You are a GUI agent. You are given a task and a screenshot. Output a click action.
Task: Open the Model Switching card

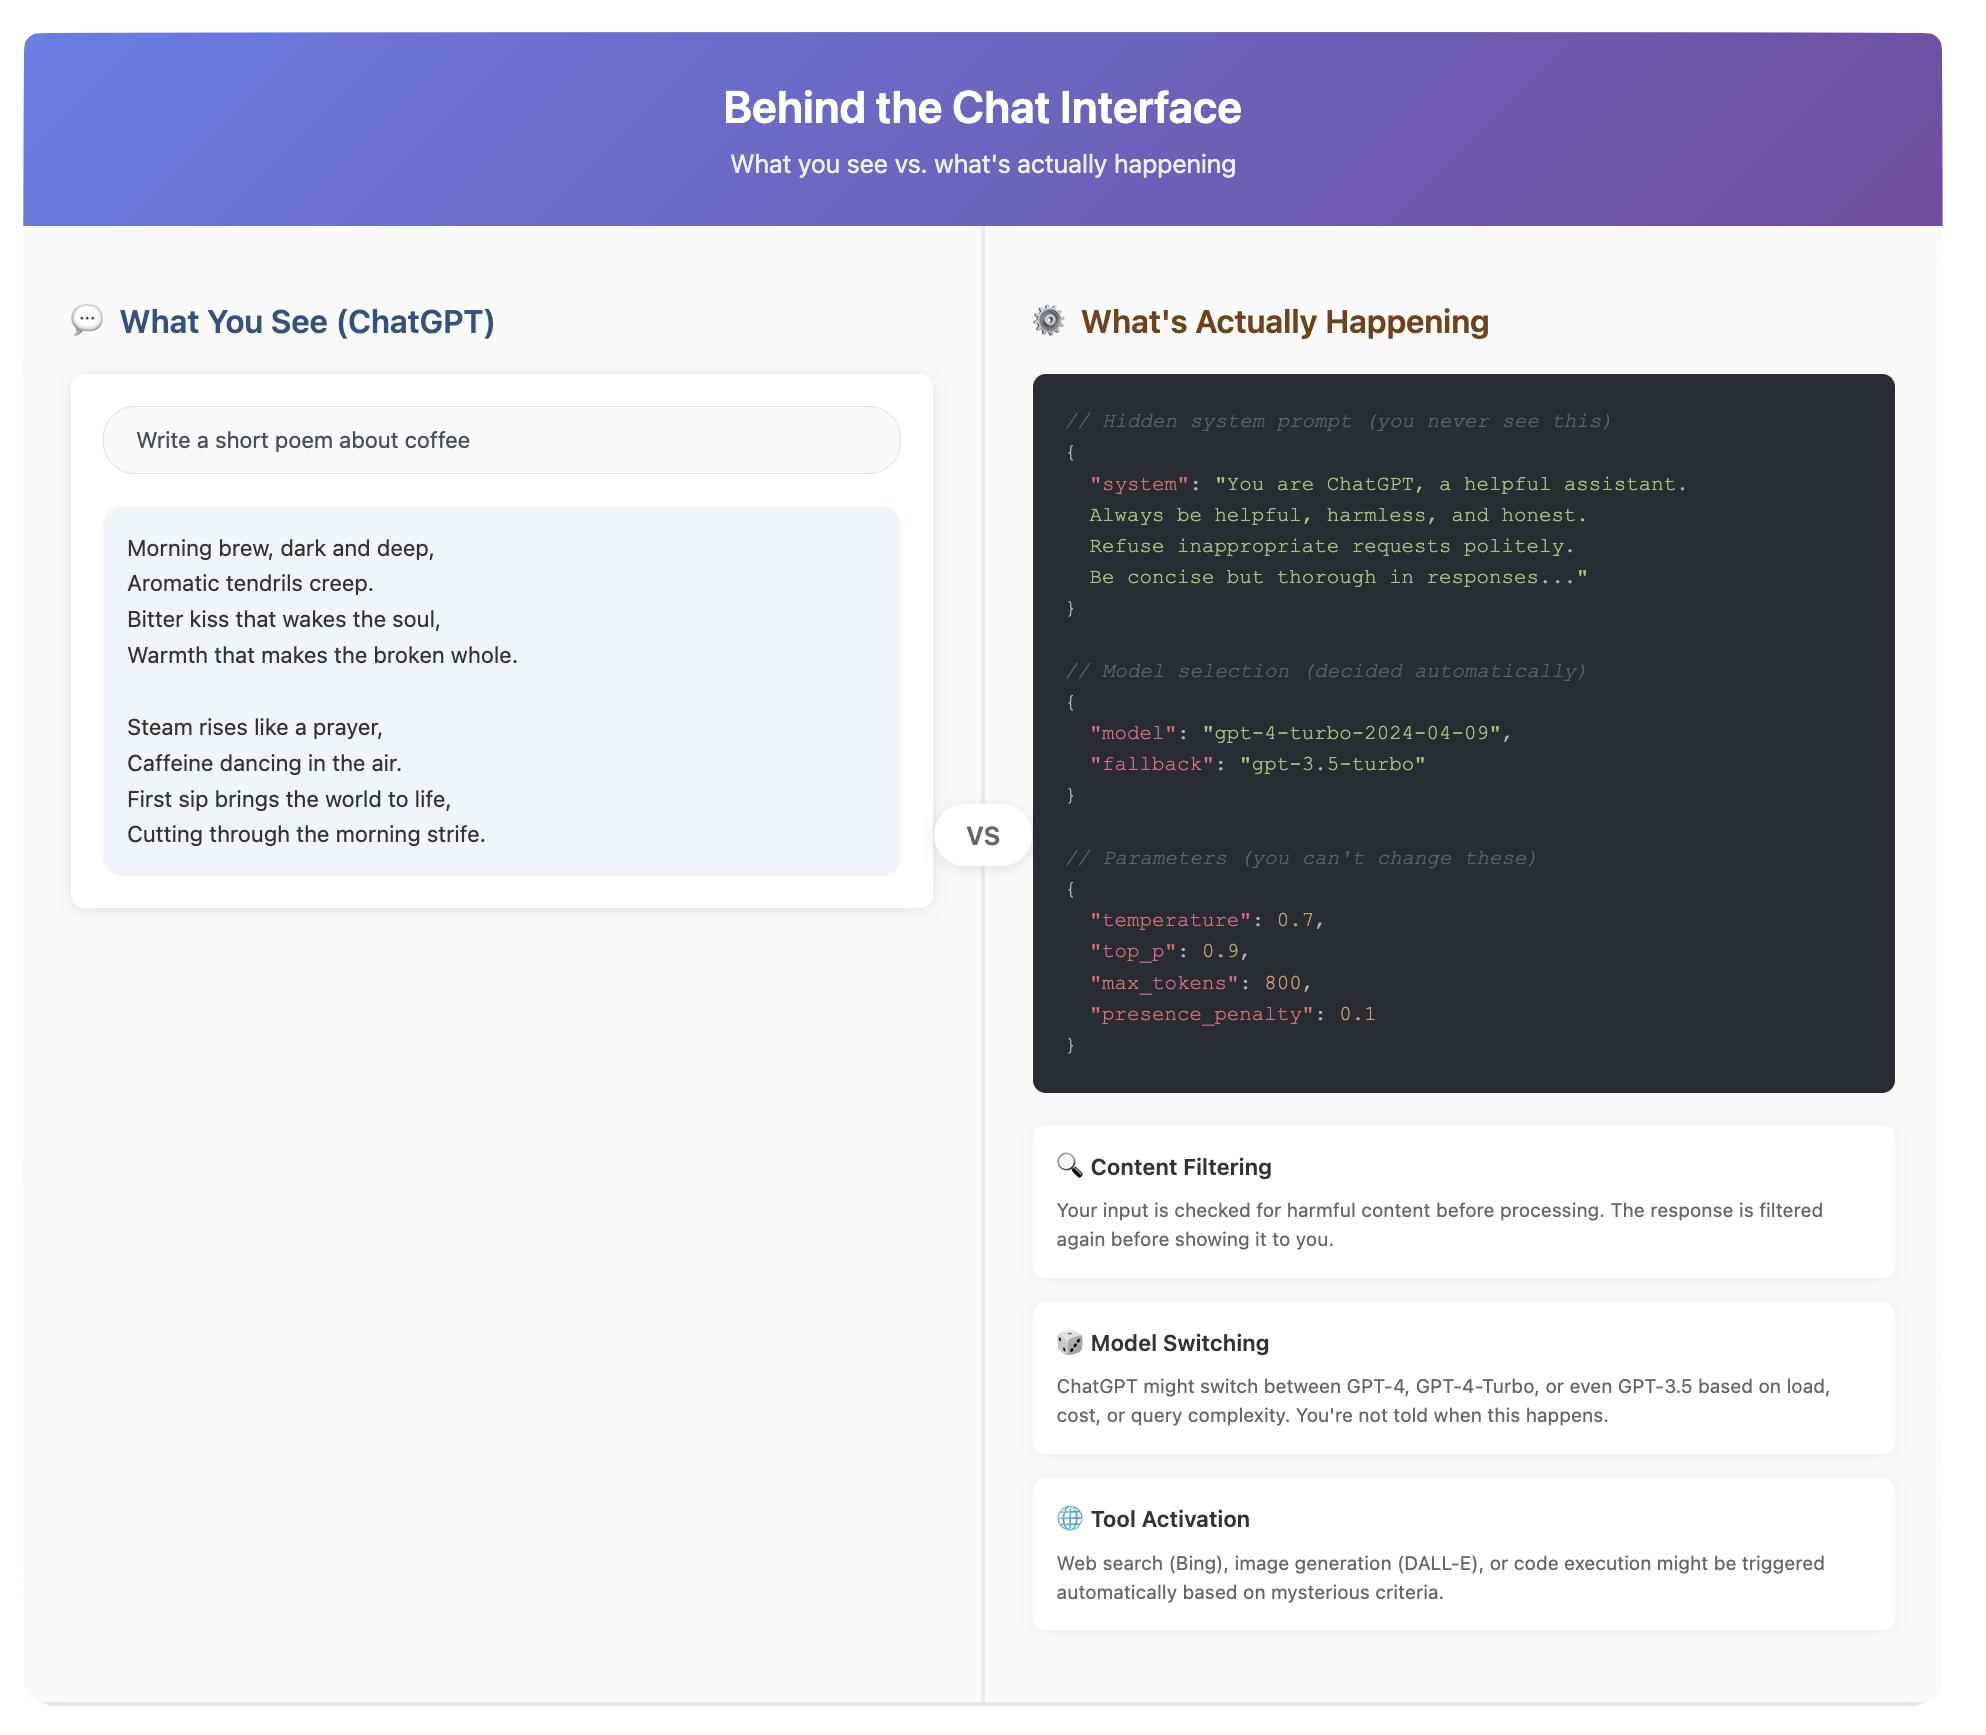1463,1377
